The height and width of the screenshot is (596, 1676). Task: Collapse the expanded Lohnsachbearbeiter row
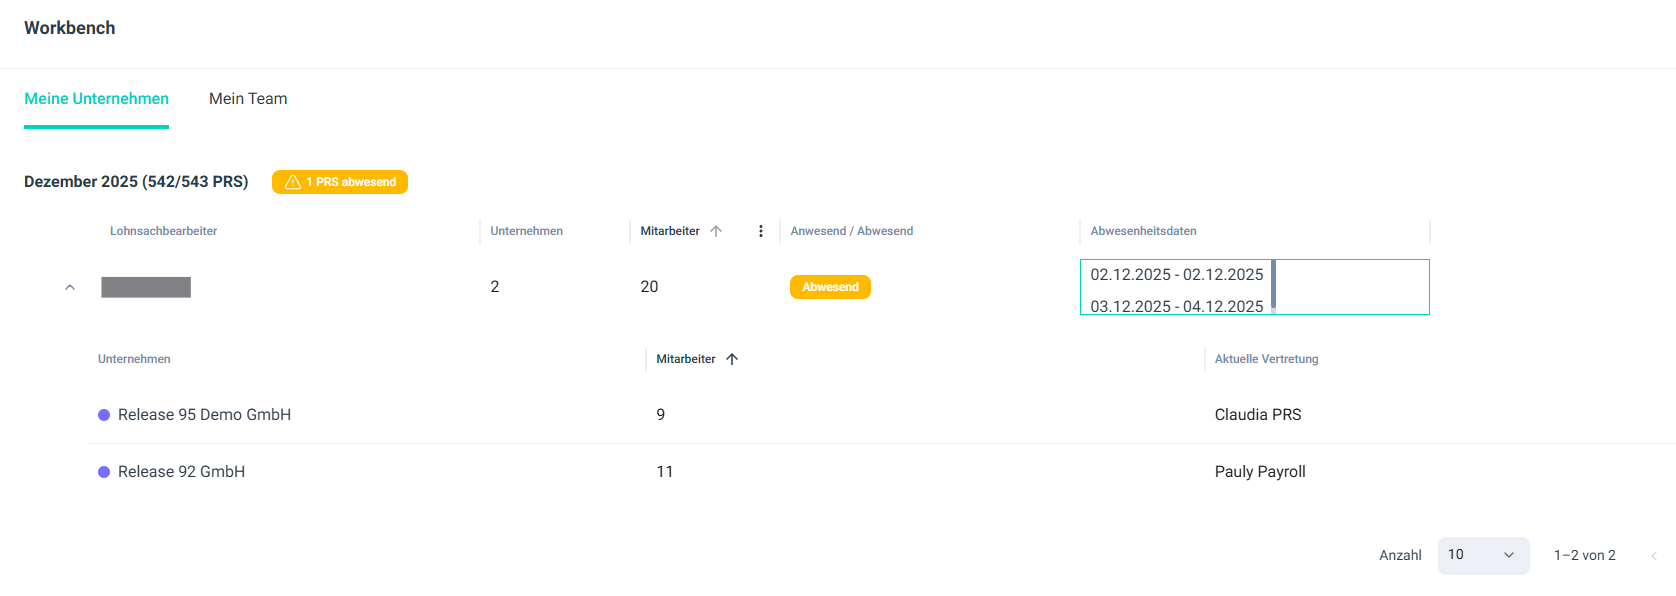[70, 287]
